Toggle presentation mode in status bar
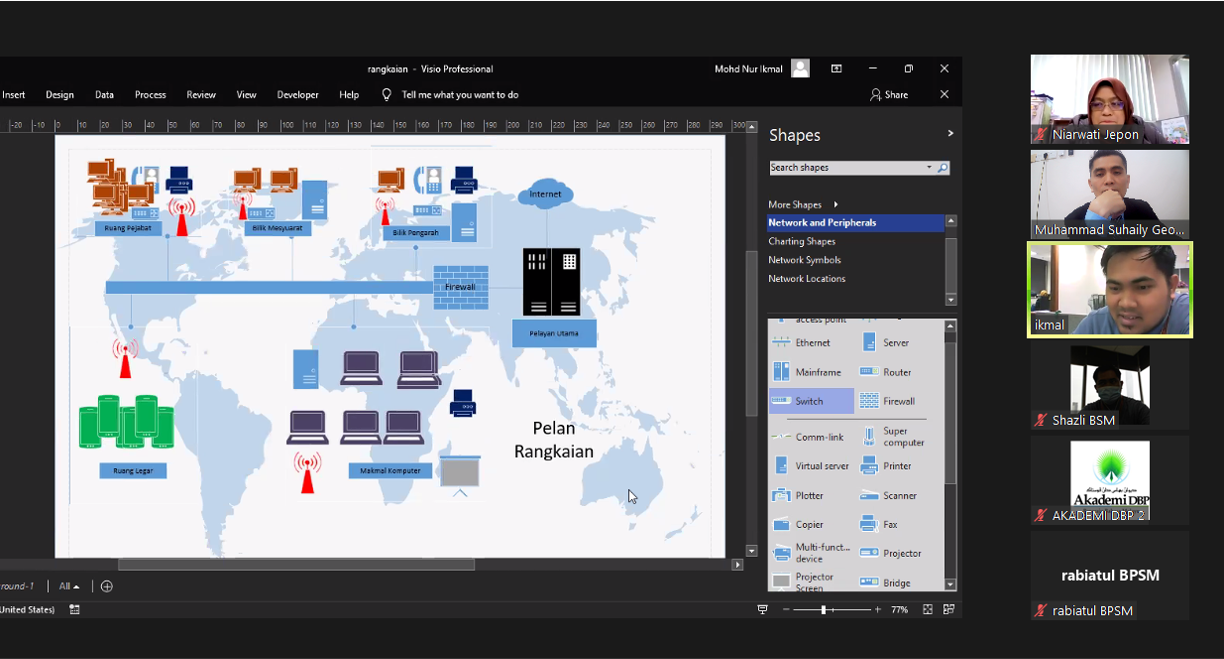 (763, 609)
